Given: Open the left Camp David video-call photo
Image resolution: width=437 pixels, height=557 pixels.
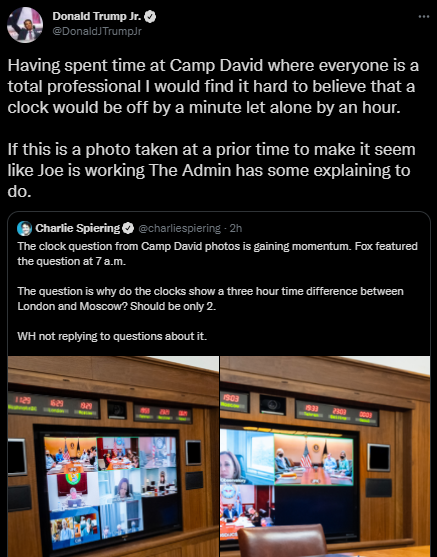Looking at the screenshot, I should 113,456.
